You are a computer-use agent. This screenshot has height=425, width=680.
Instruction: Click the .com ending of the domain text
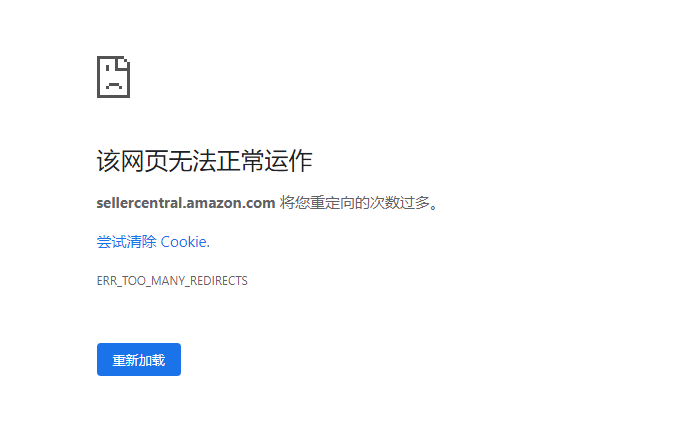tap(260, 203)
